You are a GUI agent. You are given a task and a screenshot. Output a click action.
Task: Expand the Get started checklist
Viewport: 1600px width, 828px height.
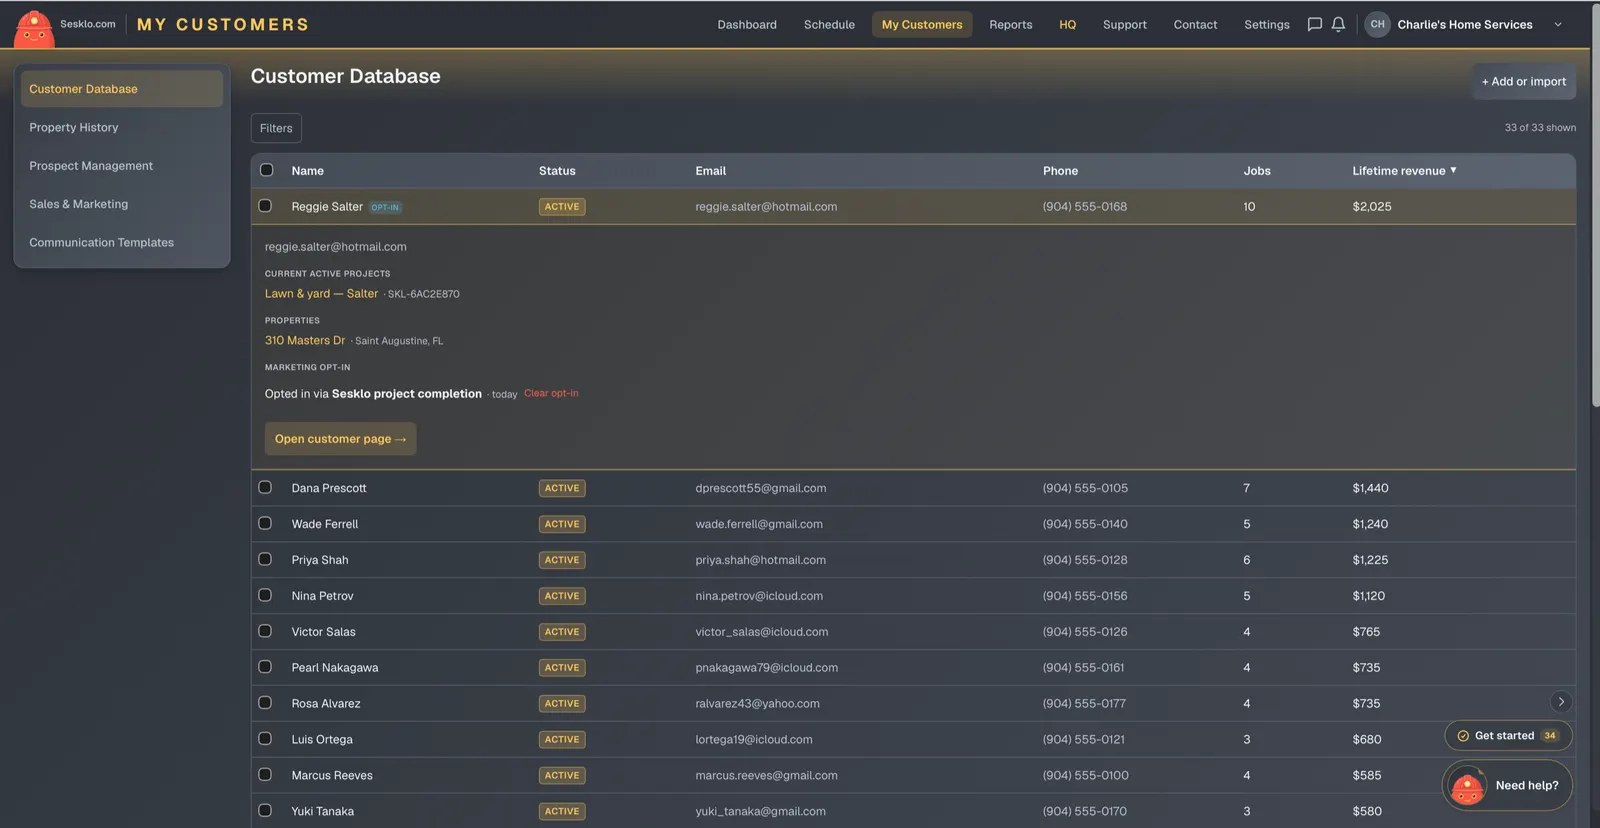1508,736
